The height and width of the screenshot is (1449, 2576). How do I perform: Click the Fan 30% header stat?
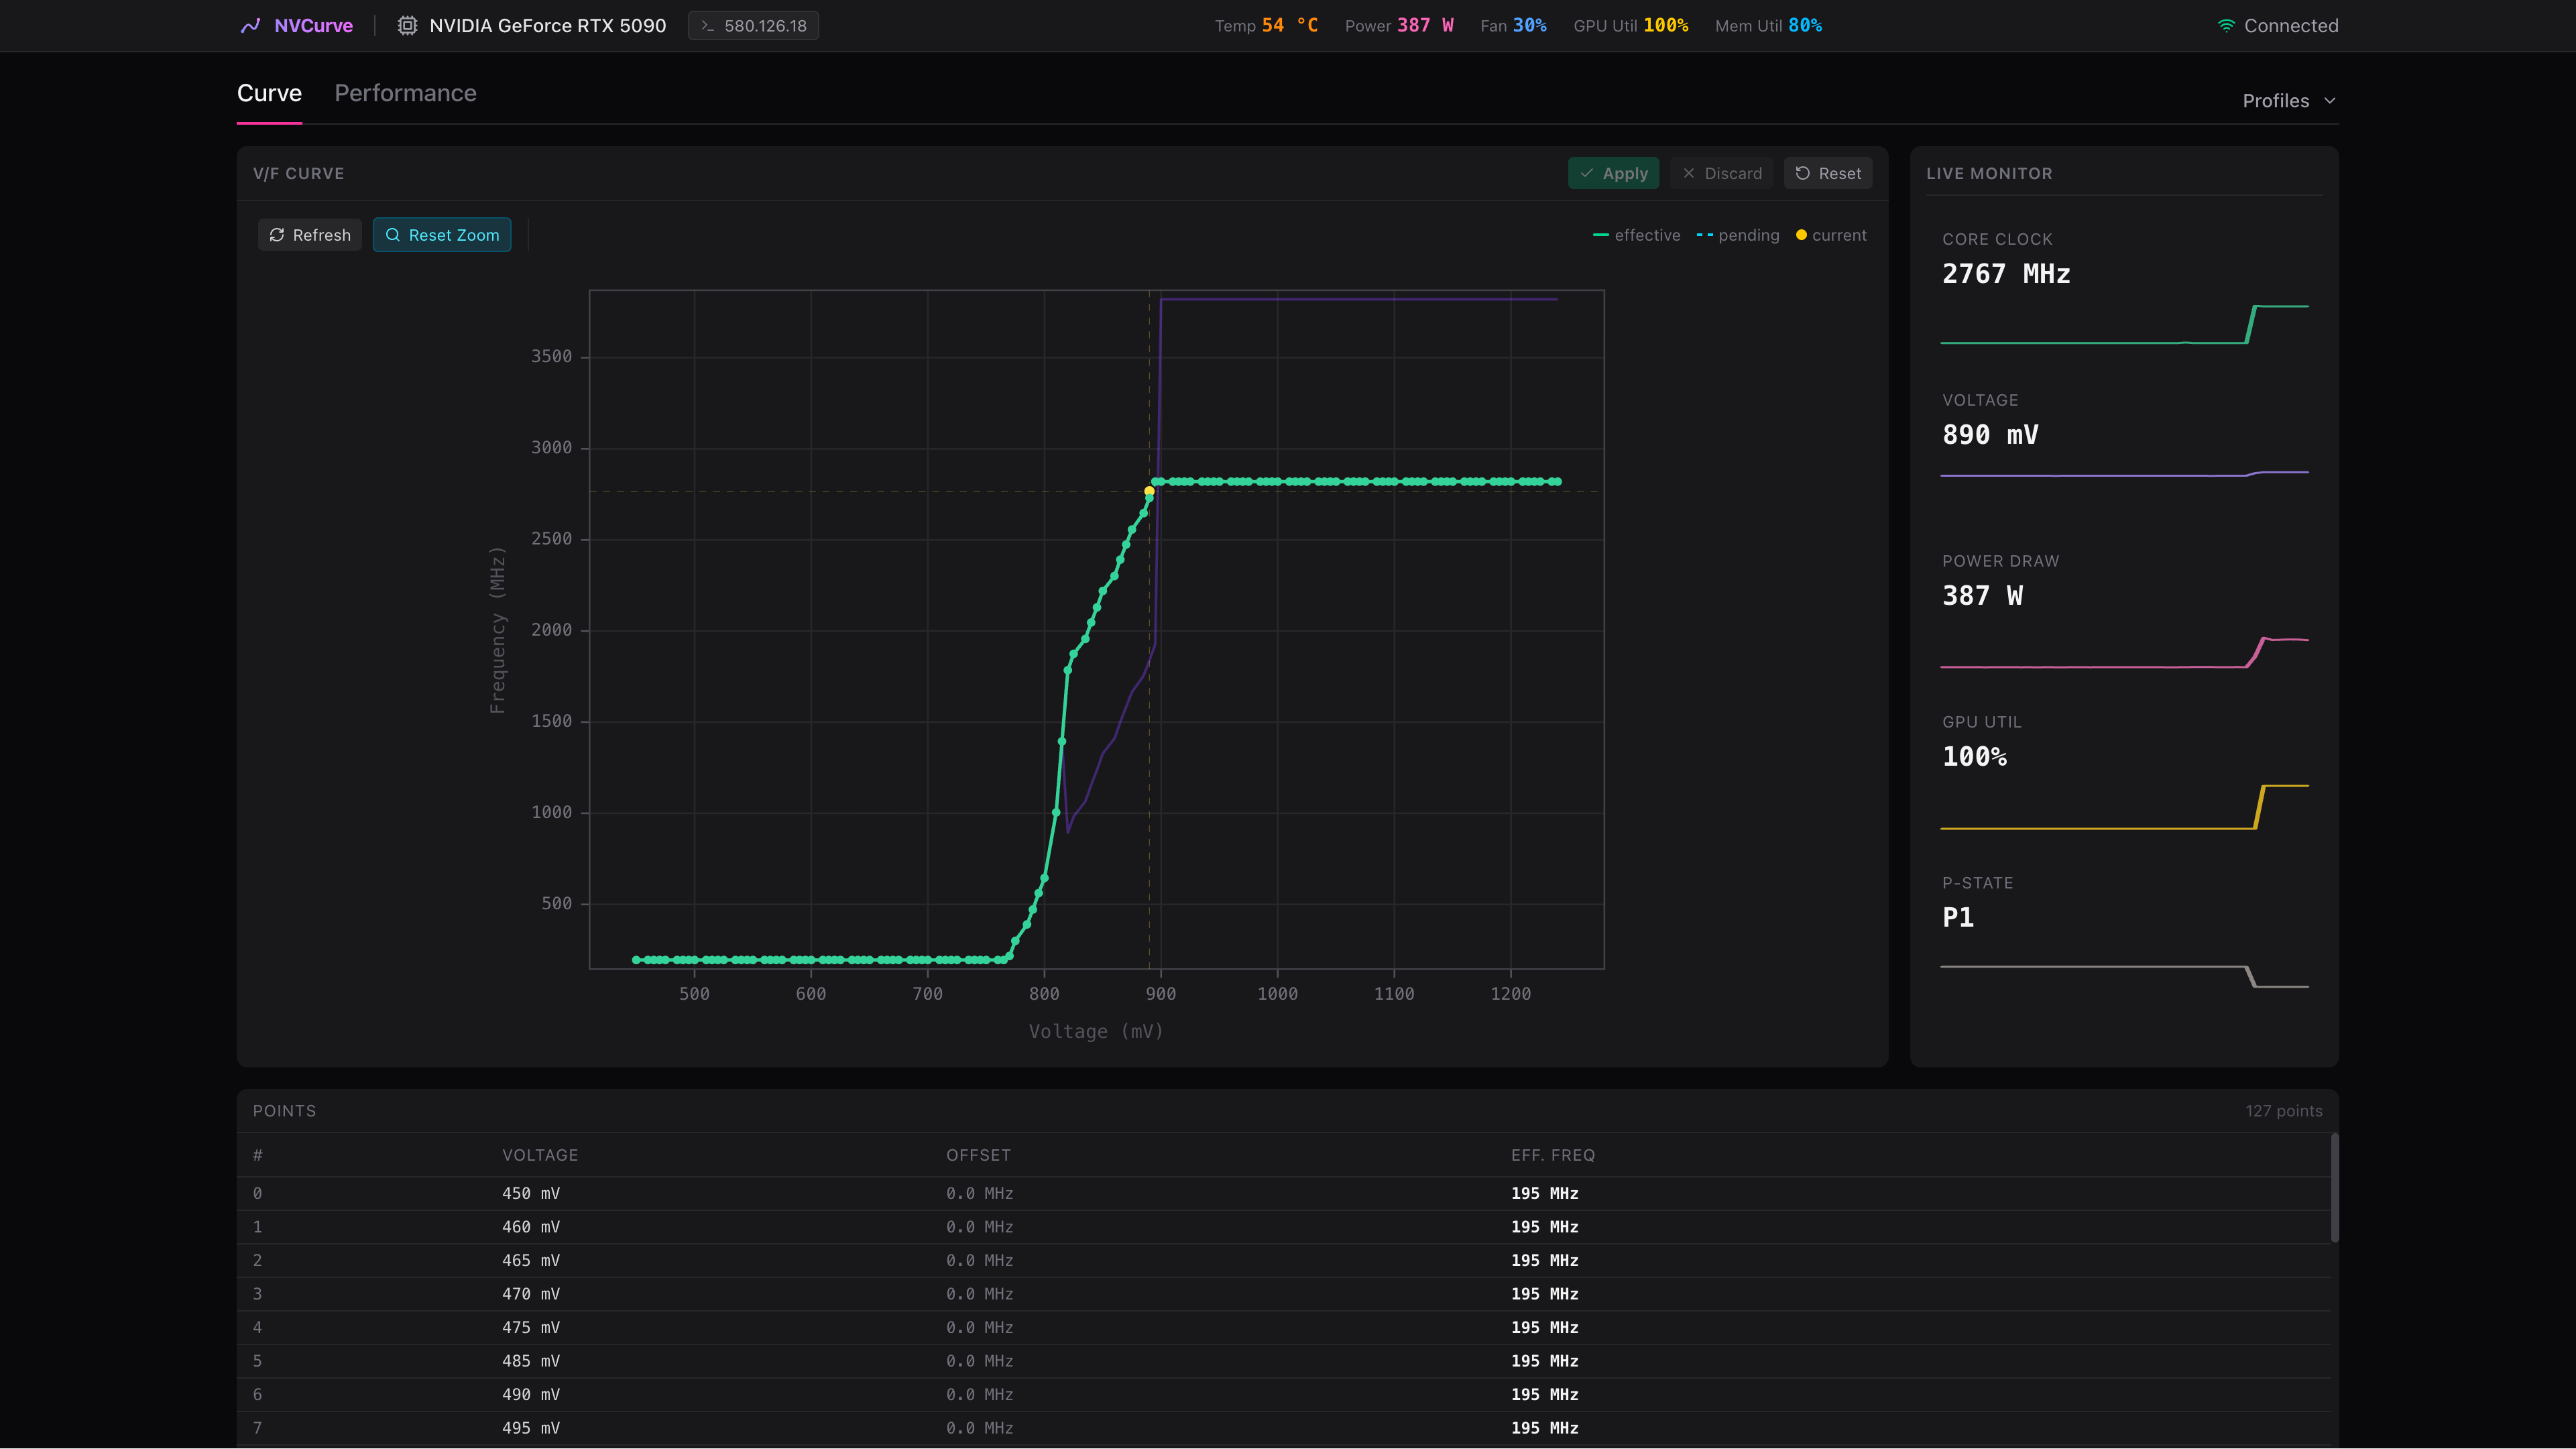pos(1513,26)
